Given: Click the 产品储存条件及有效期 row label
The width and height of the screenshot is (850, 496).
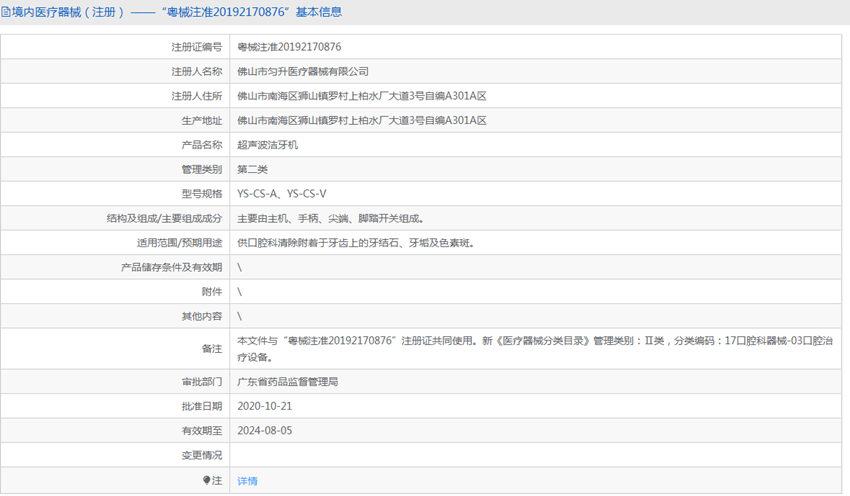Looking at the screenshot, I should pyautogui.click(x=171, y=267).
